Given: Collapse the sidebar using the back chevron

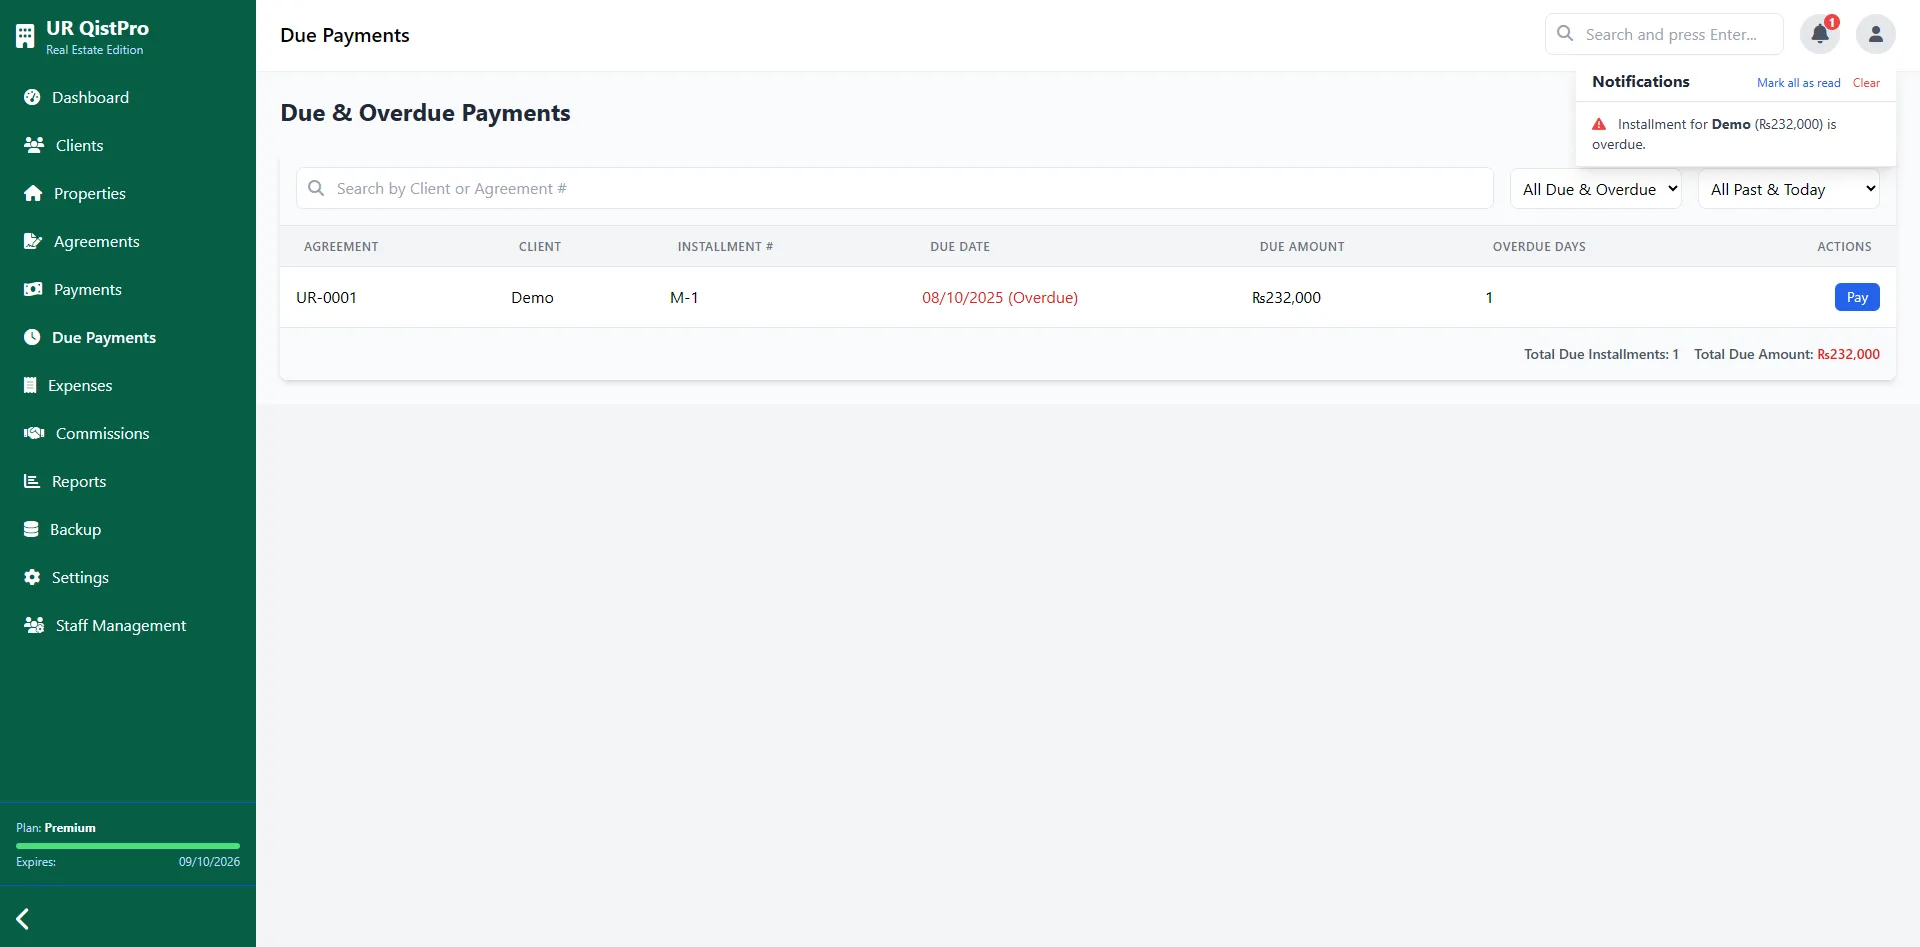Looking at the screenshot, I should pyautogui.click(x=22, y=918).
